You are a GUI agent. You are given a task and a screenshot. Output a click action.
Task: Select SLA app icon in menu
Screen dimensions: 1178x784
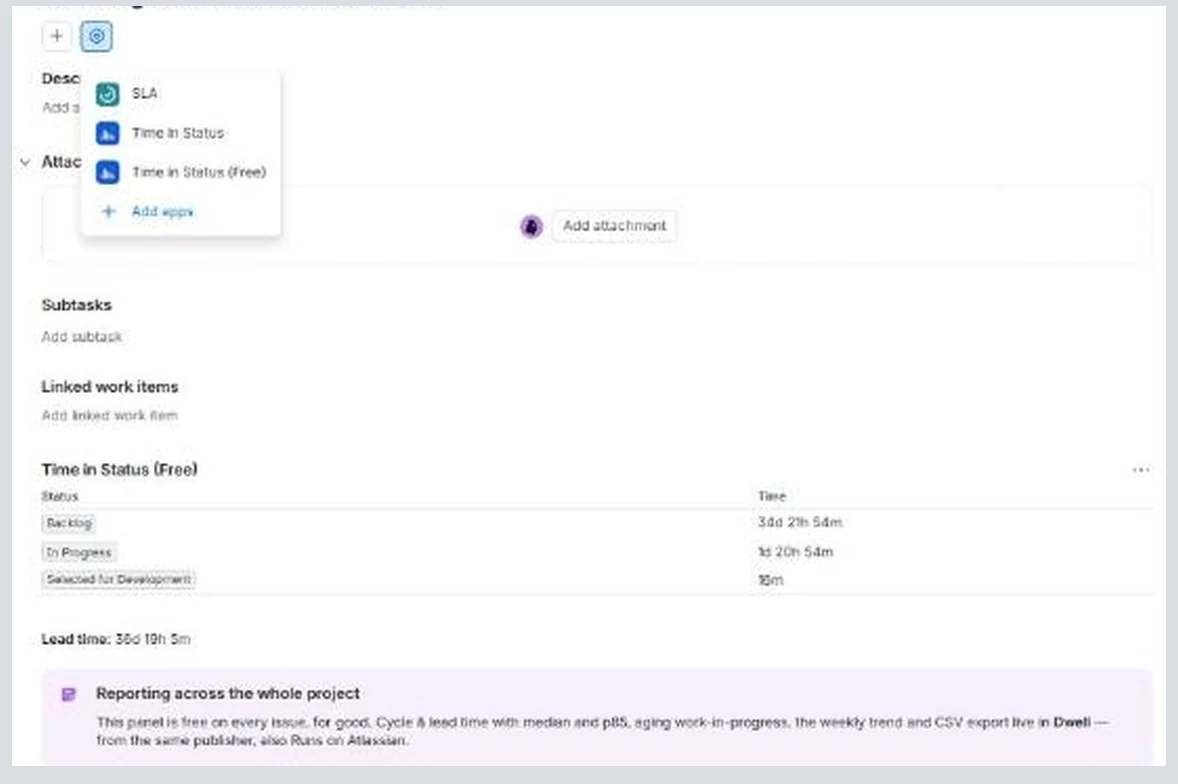pyautogui.click(x=107, y=94)
